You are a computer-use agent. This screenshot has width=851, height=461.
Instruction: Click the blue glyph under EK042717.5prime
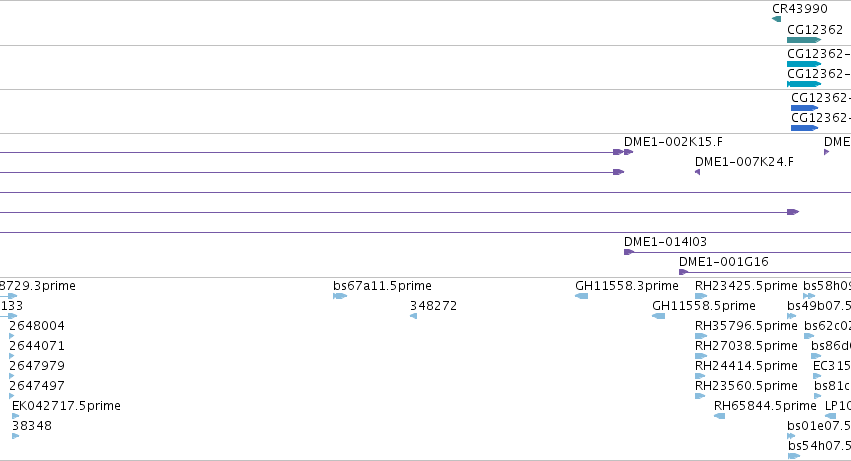pyautogui.click(x=15, y=416)
